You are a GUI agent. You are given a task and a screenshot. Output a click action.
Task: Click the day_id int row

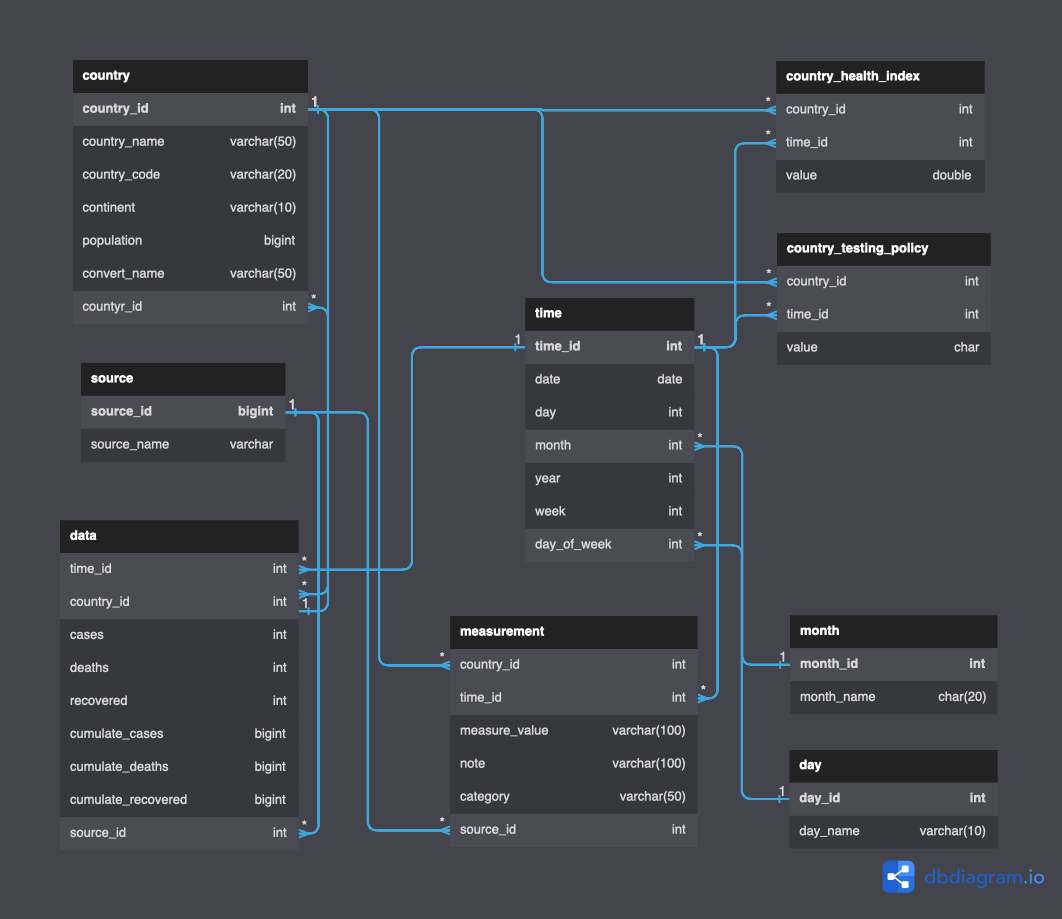(x=893, y=799)
